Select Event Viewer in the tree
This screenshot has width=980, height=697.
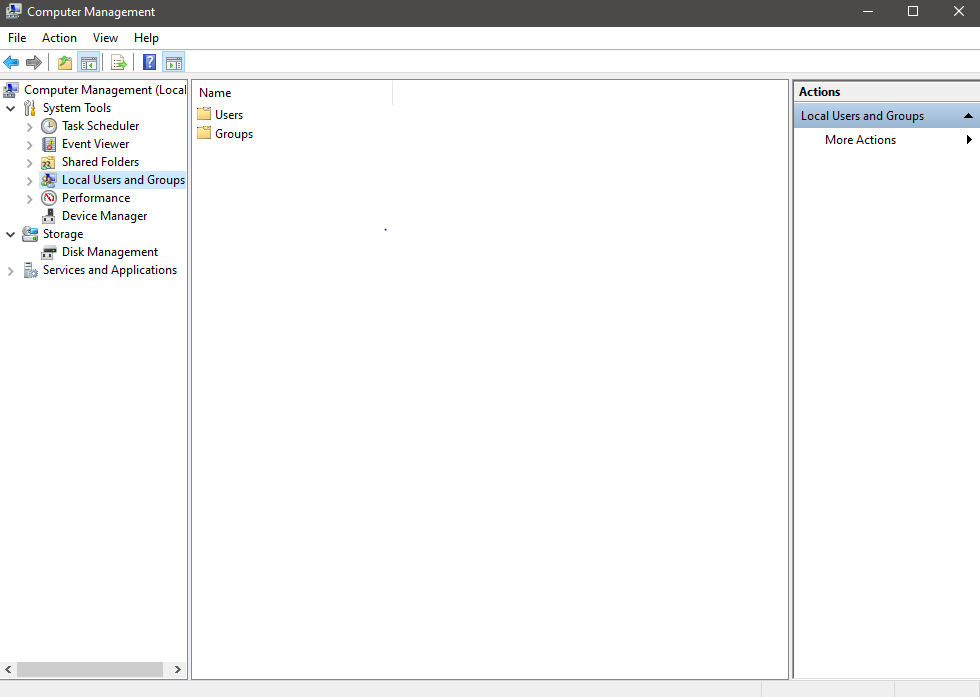click(96, 144)
